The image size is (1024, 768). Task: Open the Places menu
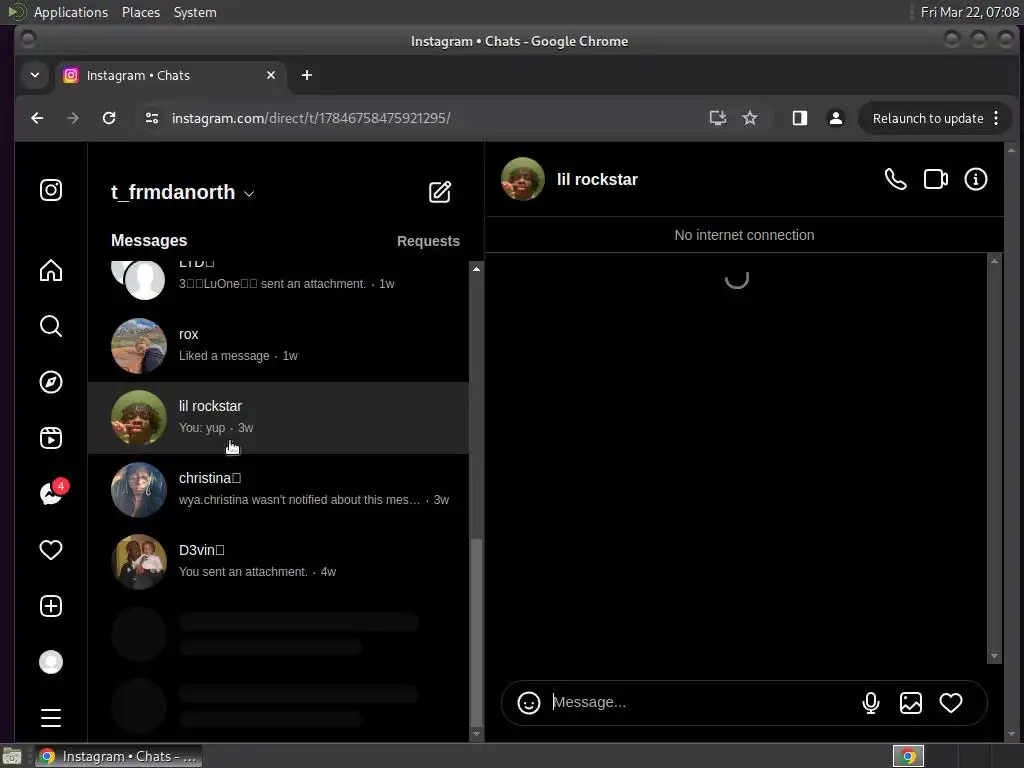tap(141, 12)
